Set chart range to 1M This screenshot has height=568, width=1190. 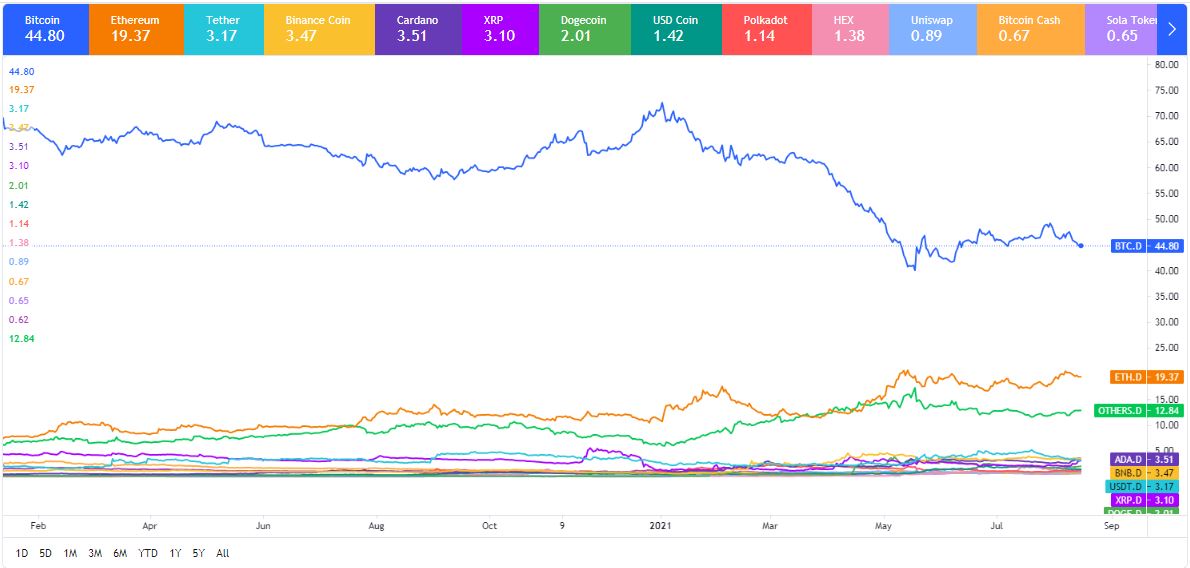[70, 554]
